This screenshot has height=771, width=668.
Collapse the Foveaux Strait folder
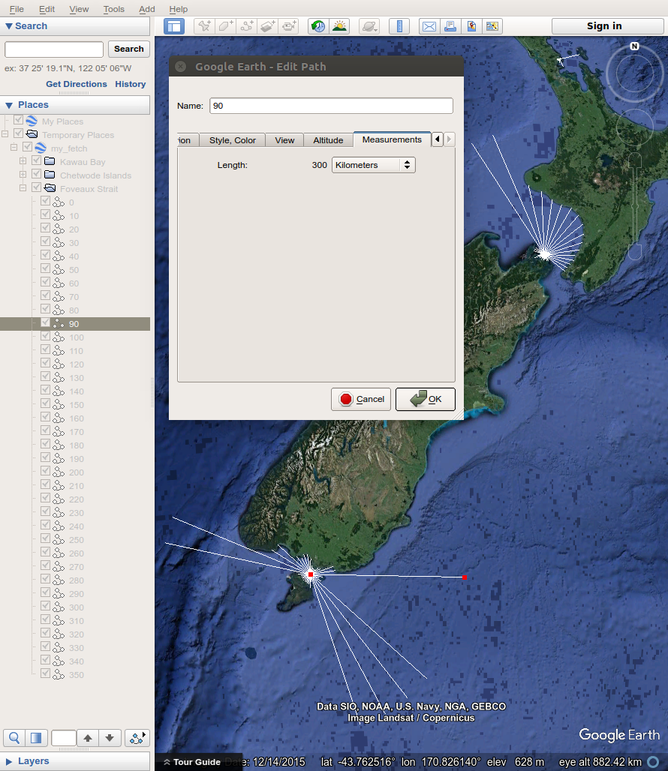click(x=23, y=187)
